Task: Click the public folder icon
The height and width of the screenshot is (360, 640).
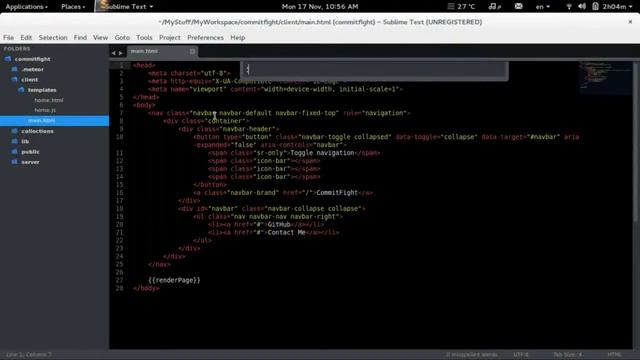Action: coord(15,151)
